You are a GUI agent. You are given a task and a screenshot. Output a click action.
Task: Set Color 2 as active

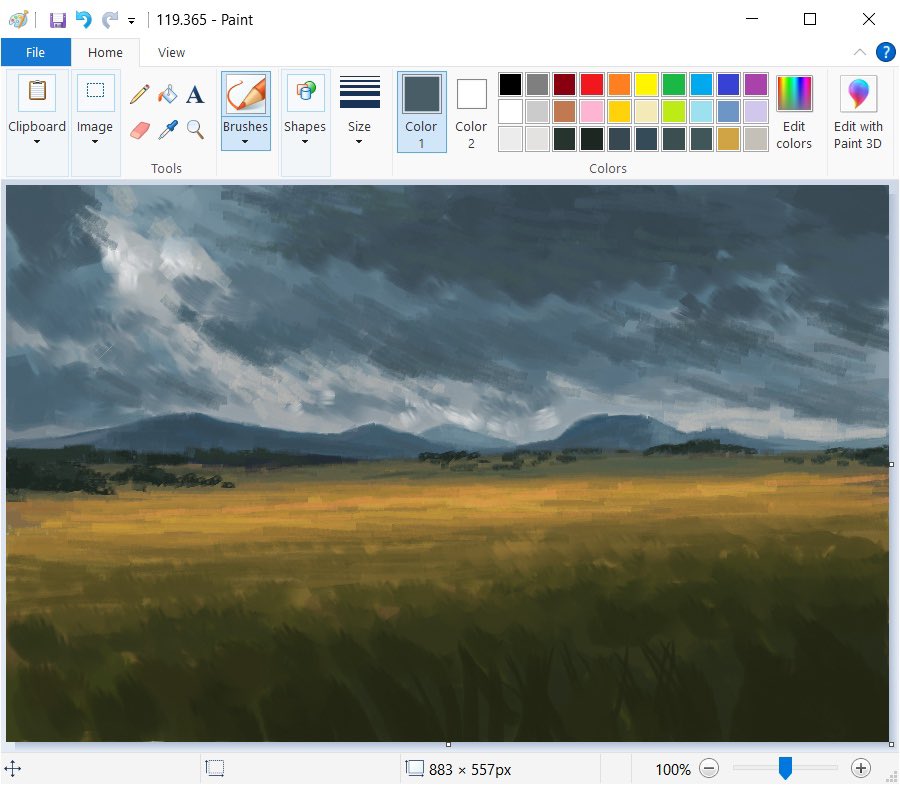click(471, 112)
